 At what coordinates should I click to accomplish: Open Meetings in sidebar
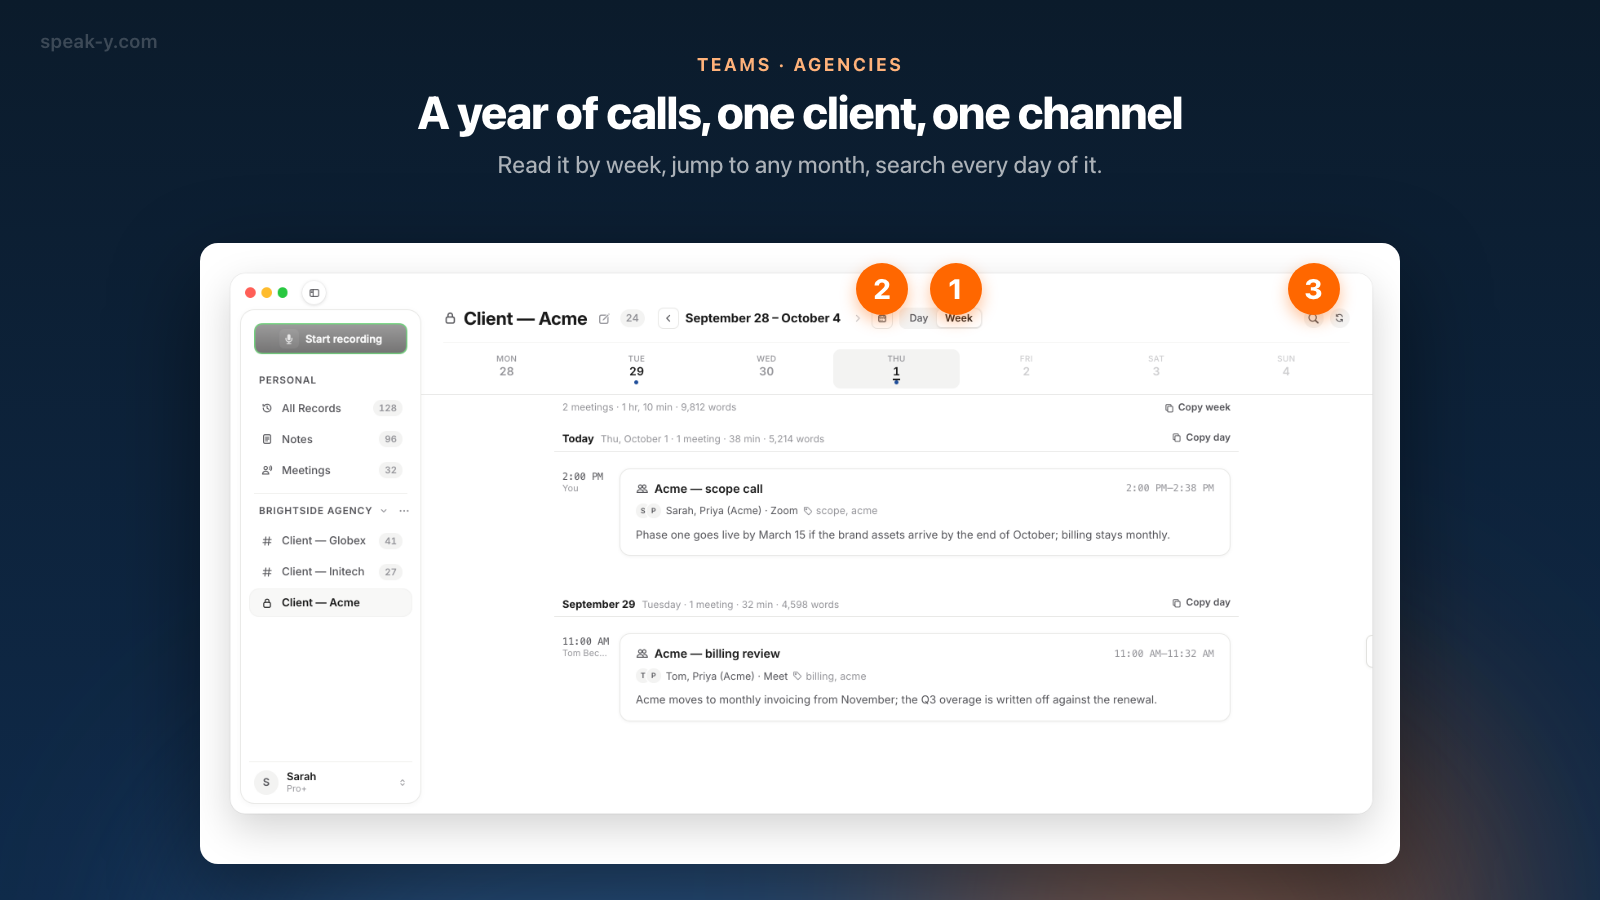tap(331, 470)
